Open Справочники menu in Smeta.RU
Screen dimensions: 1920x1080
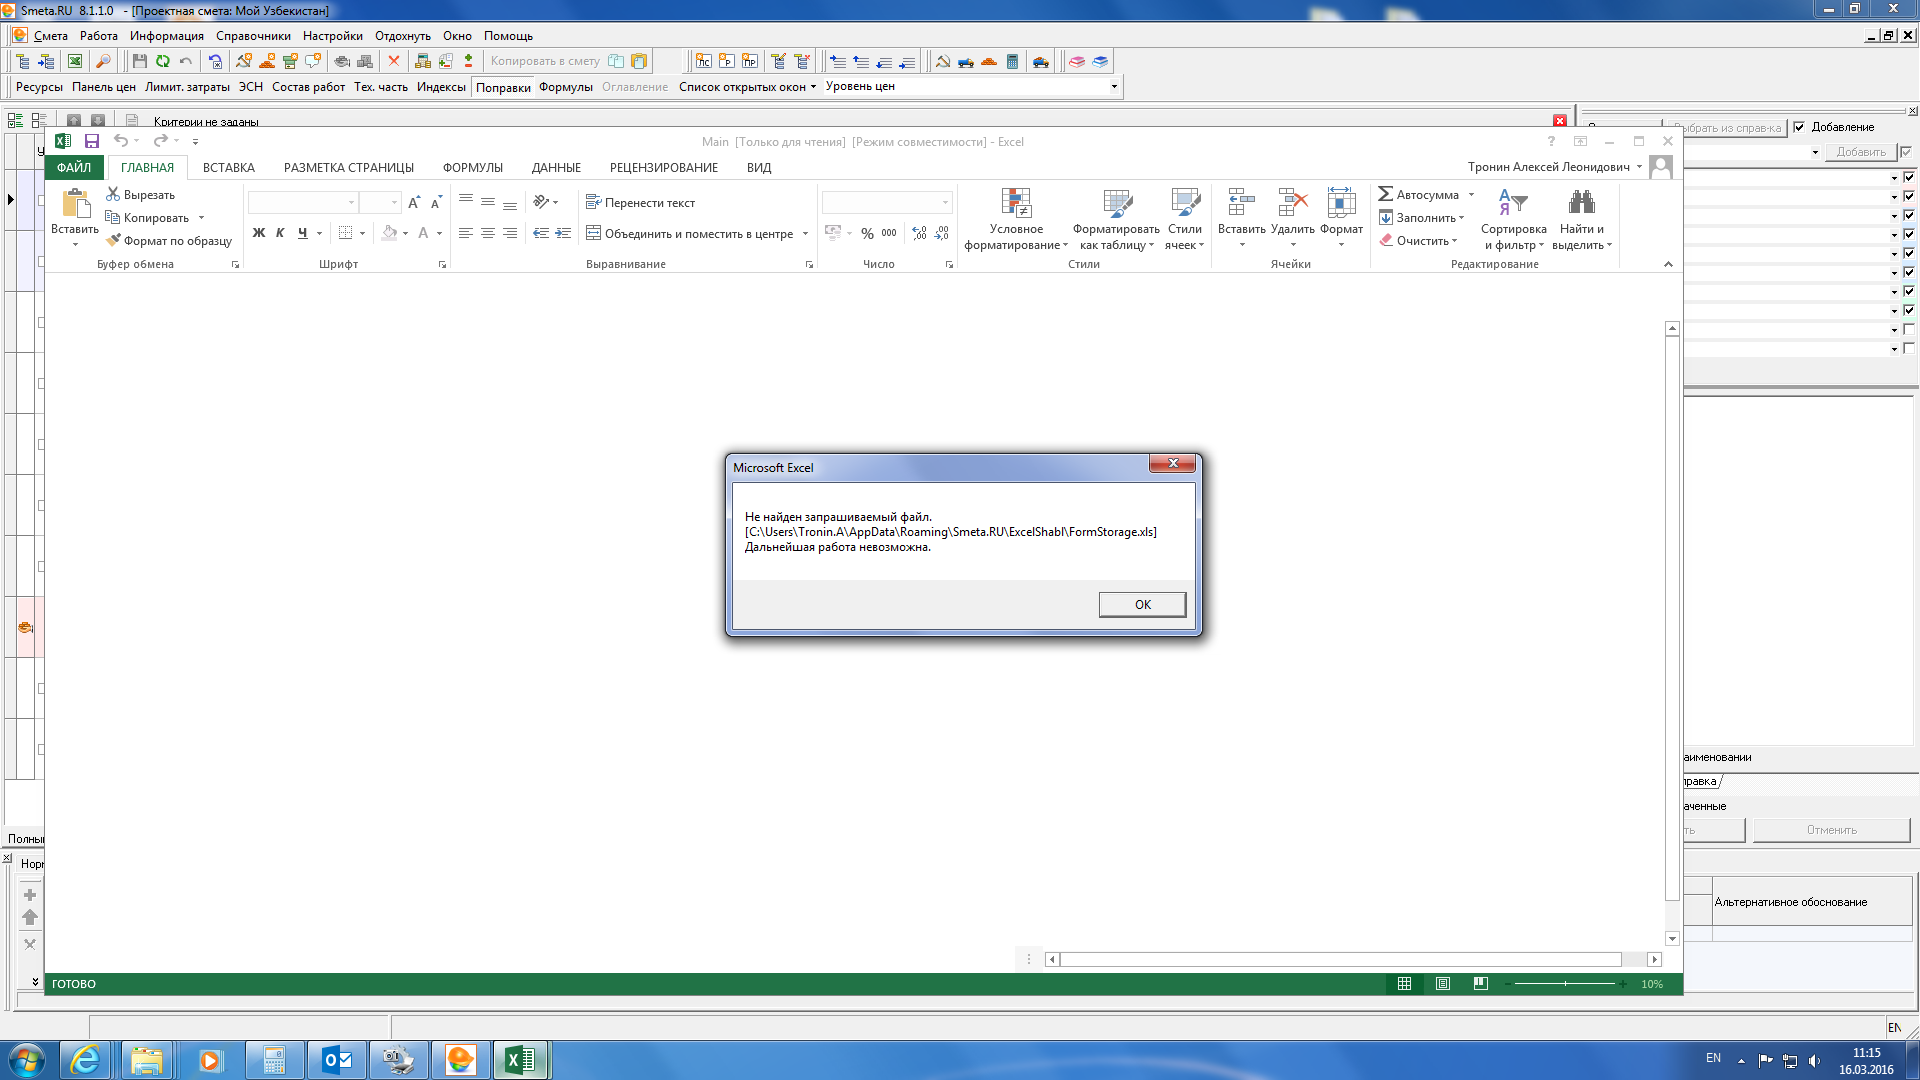coord(253,36)
